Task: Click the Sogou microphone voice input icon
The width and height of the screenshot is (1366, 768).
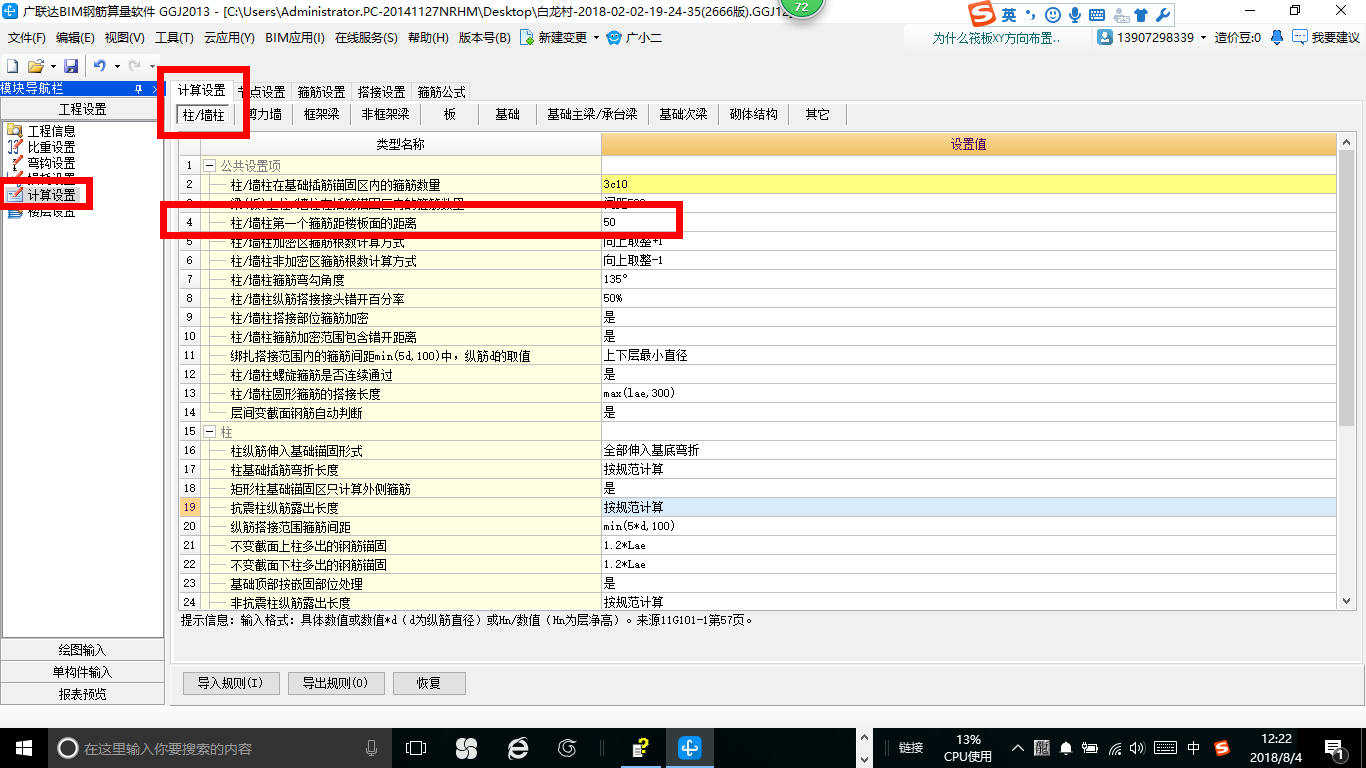Action: [x=1075, y=15]
